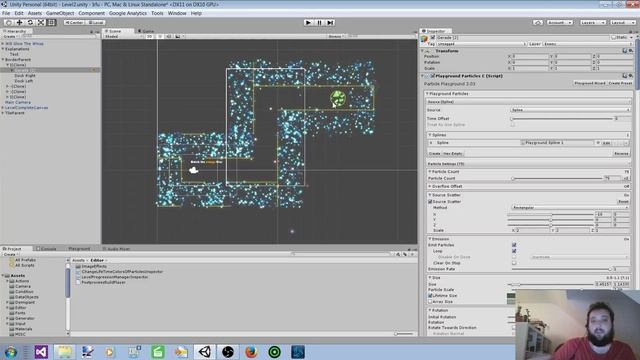
Task: Open the Source dropdown set to Spline
Action: coord(570,110)
